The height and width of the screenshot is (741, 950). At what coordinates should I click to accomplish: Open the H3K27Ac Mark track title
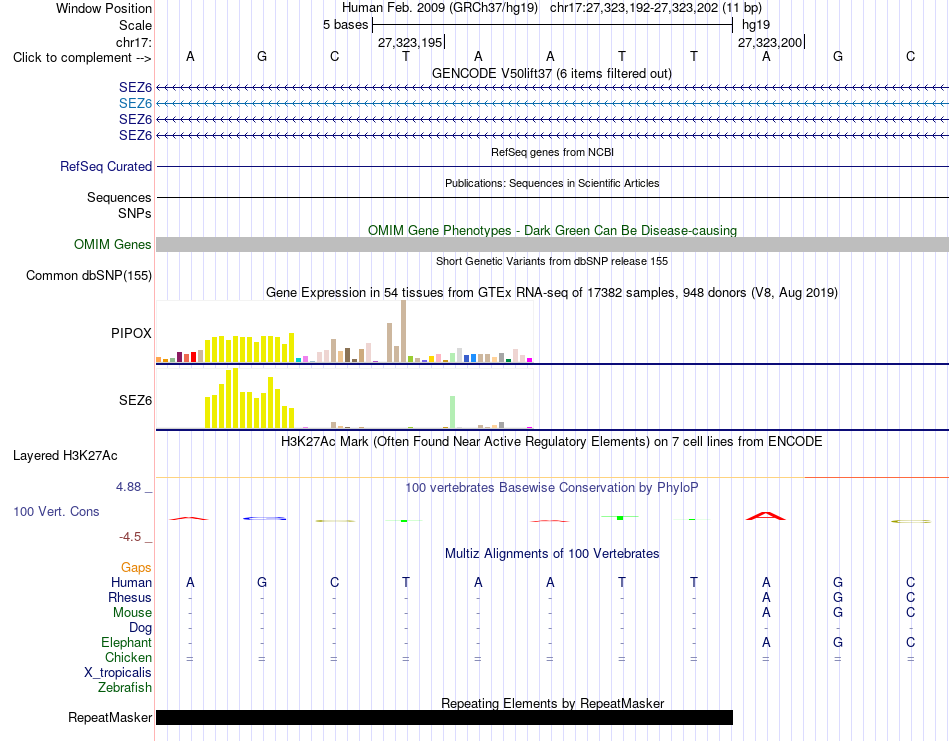[552, 441]
